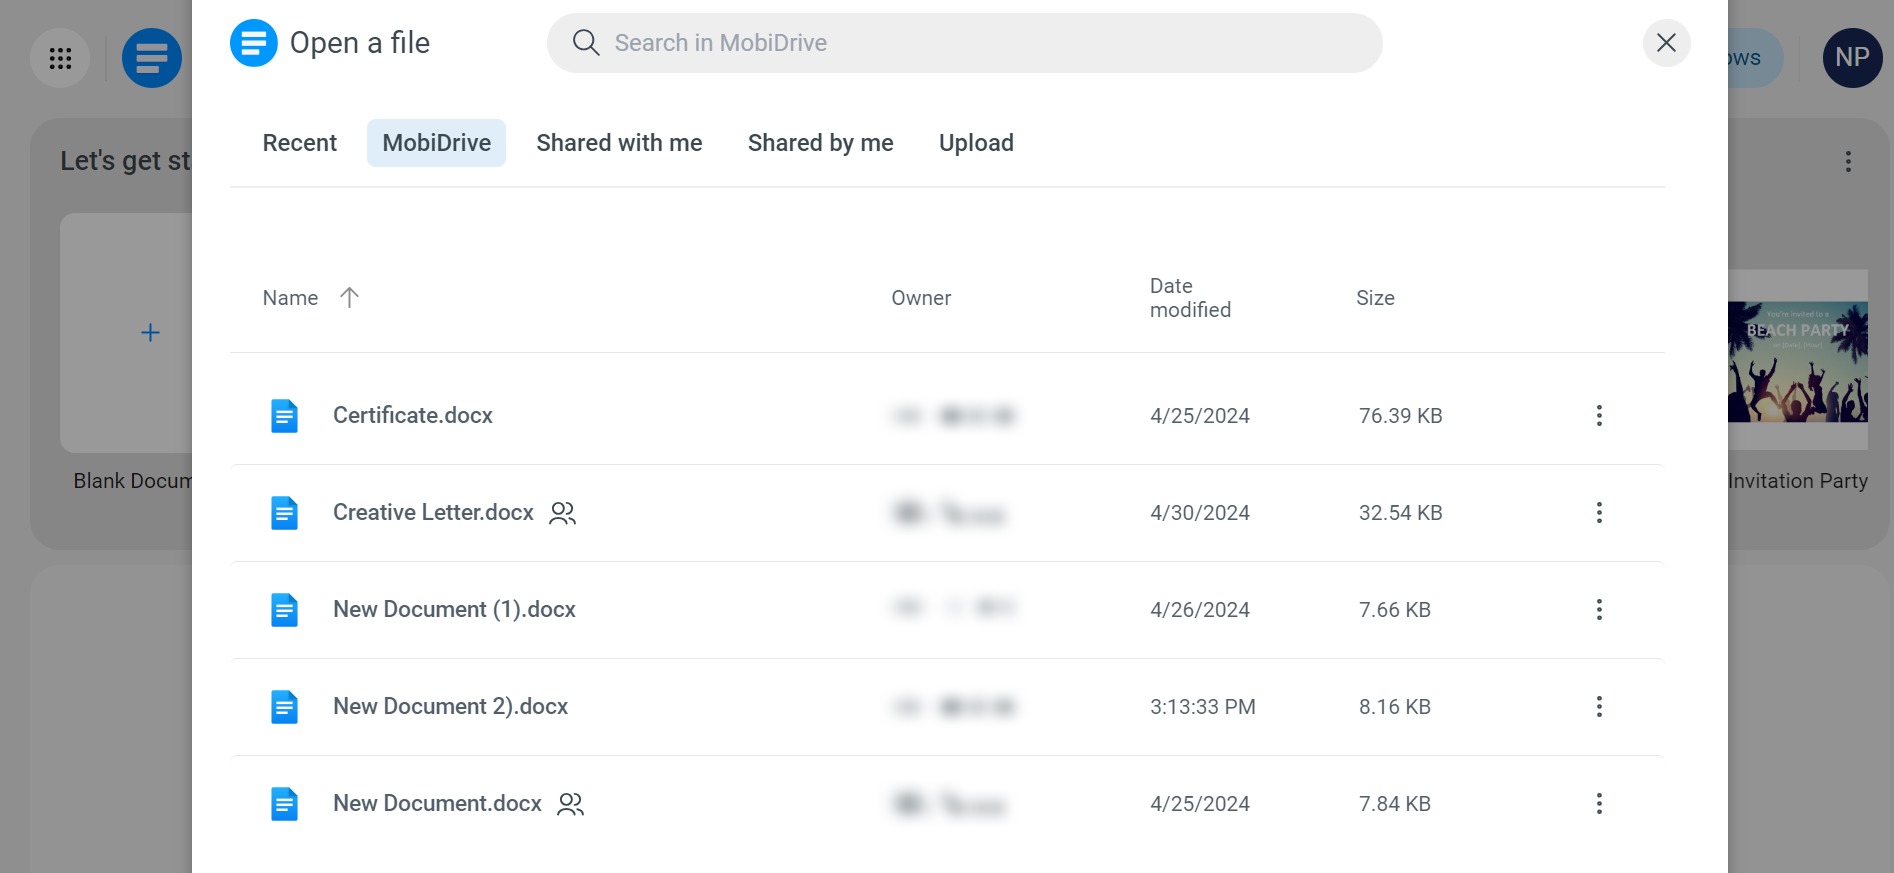Open the Upload tab
The image size is (1894, 873).
coord(976,142)
